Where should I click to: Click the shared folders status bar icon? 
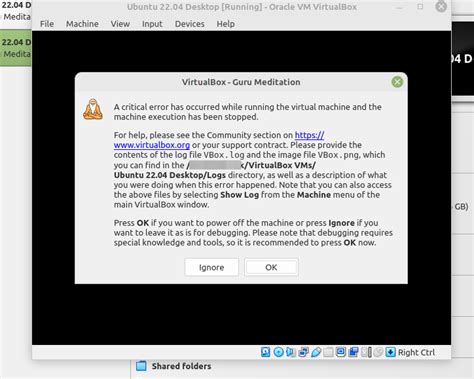tap(328, 352)
